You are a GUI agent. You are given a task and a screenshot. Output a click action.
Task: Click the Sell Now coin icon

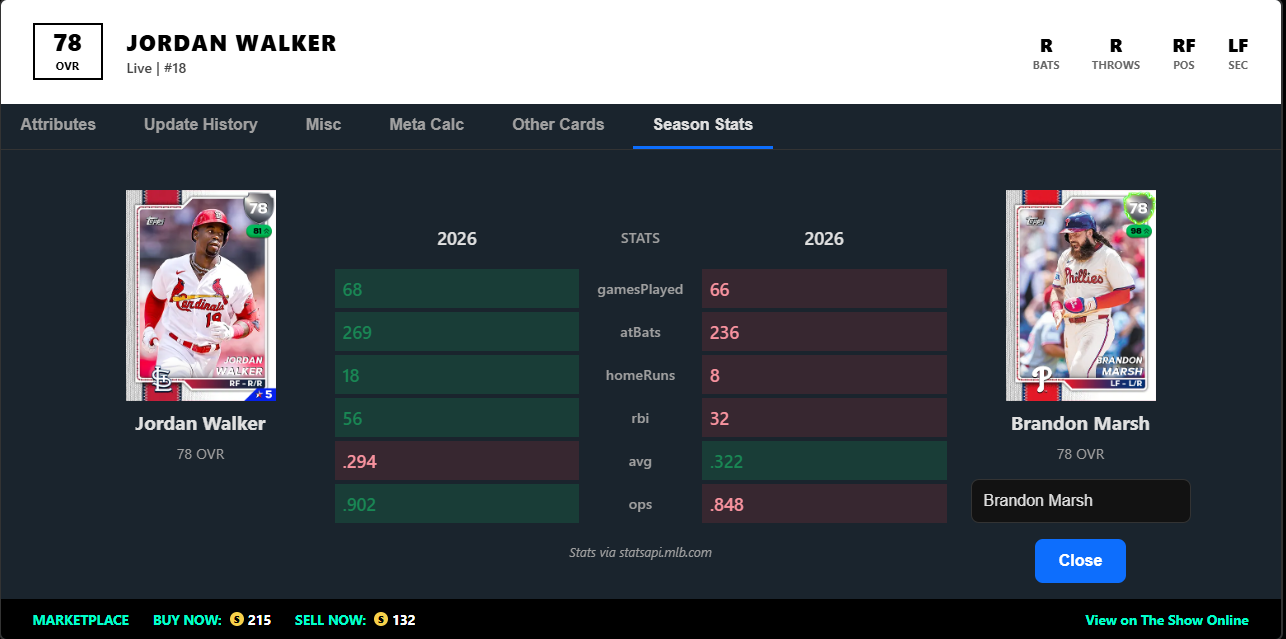coord(381,620)
